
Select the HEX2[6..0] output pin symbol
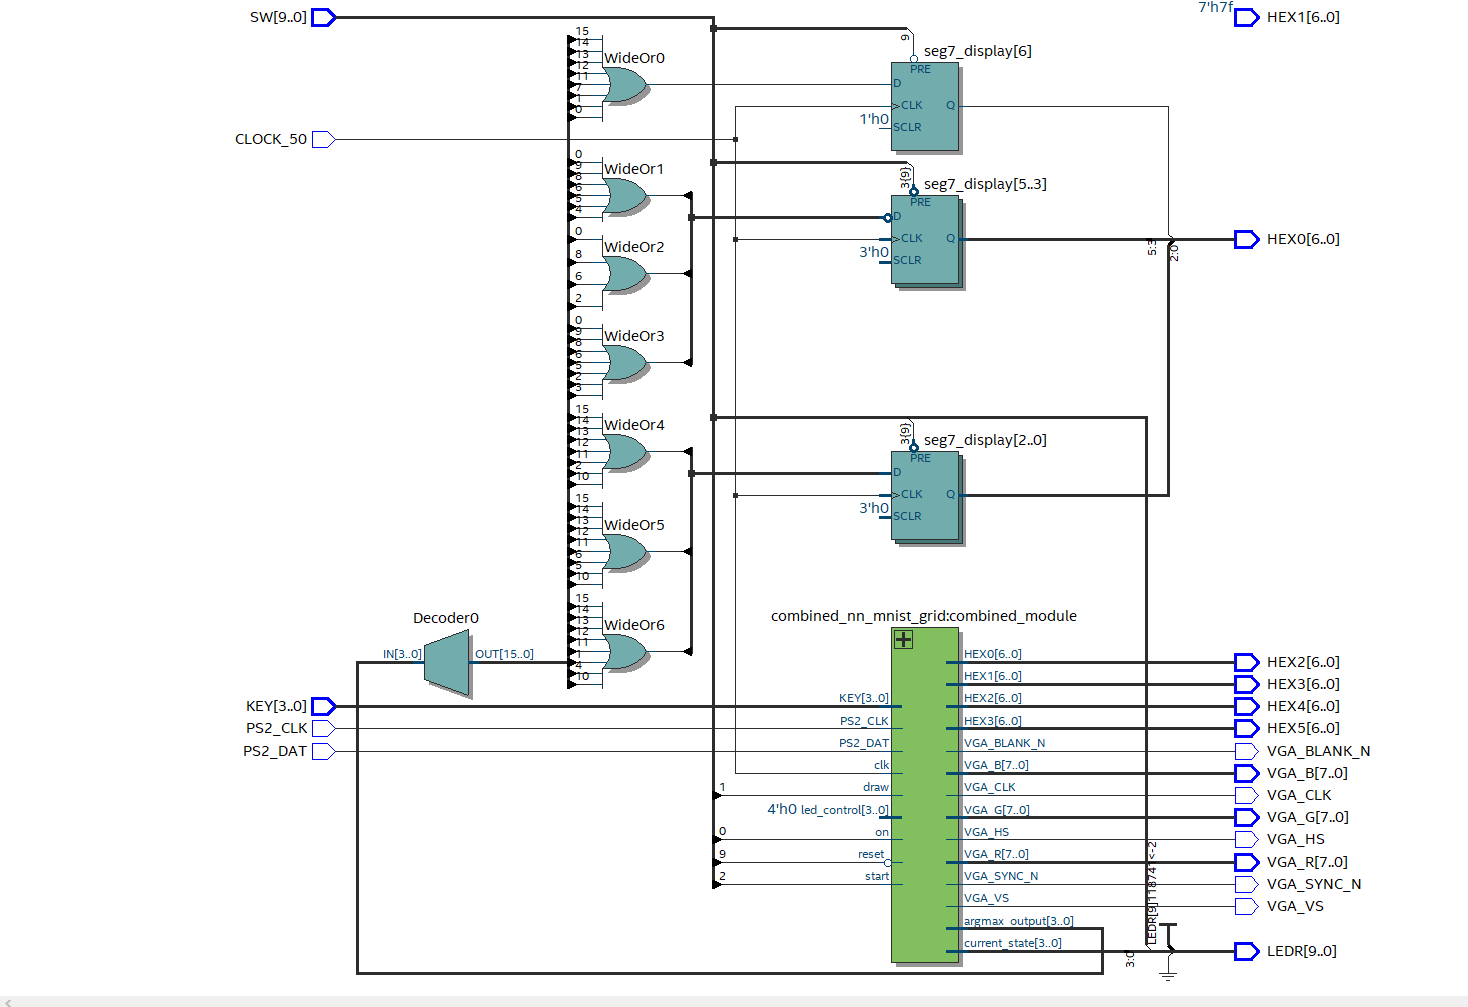click(1246, 662)
